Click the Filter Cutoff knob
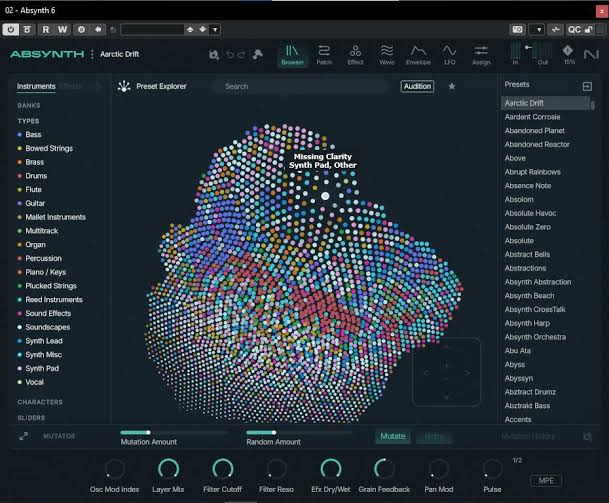This screenshot has height=503, width=609. coord(223,469)
